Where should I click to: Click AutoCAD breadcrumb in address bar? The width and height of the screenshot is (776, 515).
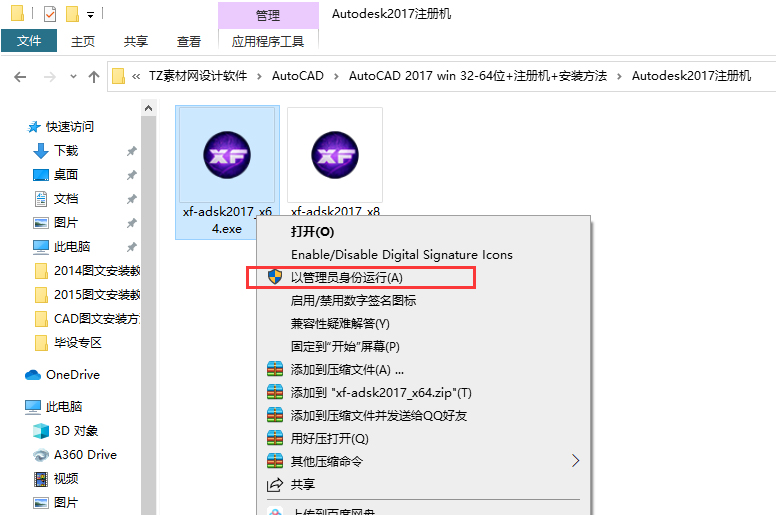pyautogui.click(x=297, y=76)
